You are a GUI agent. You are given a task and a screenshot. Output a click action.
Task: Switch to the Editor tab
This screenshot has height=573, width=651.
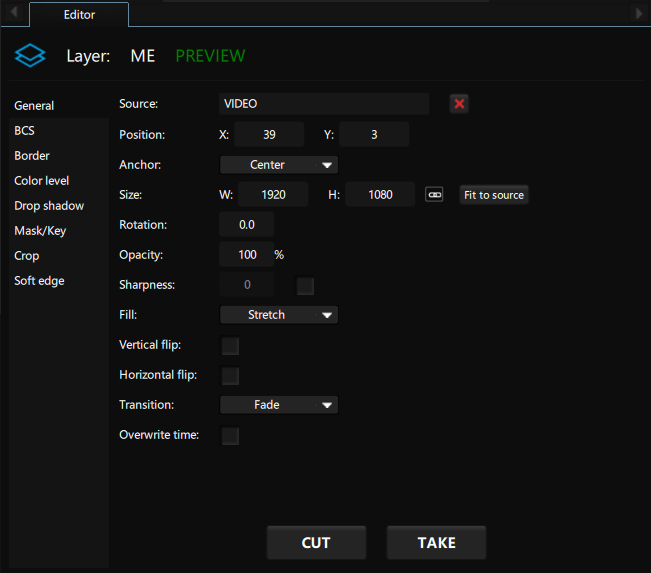(79, 15)
